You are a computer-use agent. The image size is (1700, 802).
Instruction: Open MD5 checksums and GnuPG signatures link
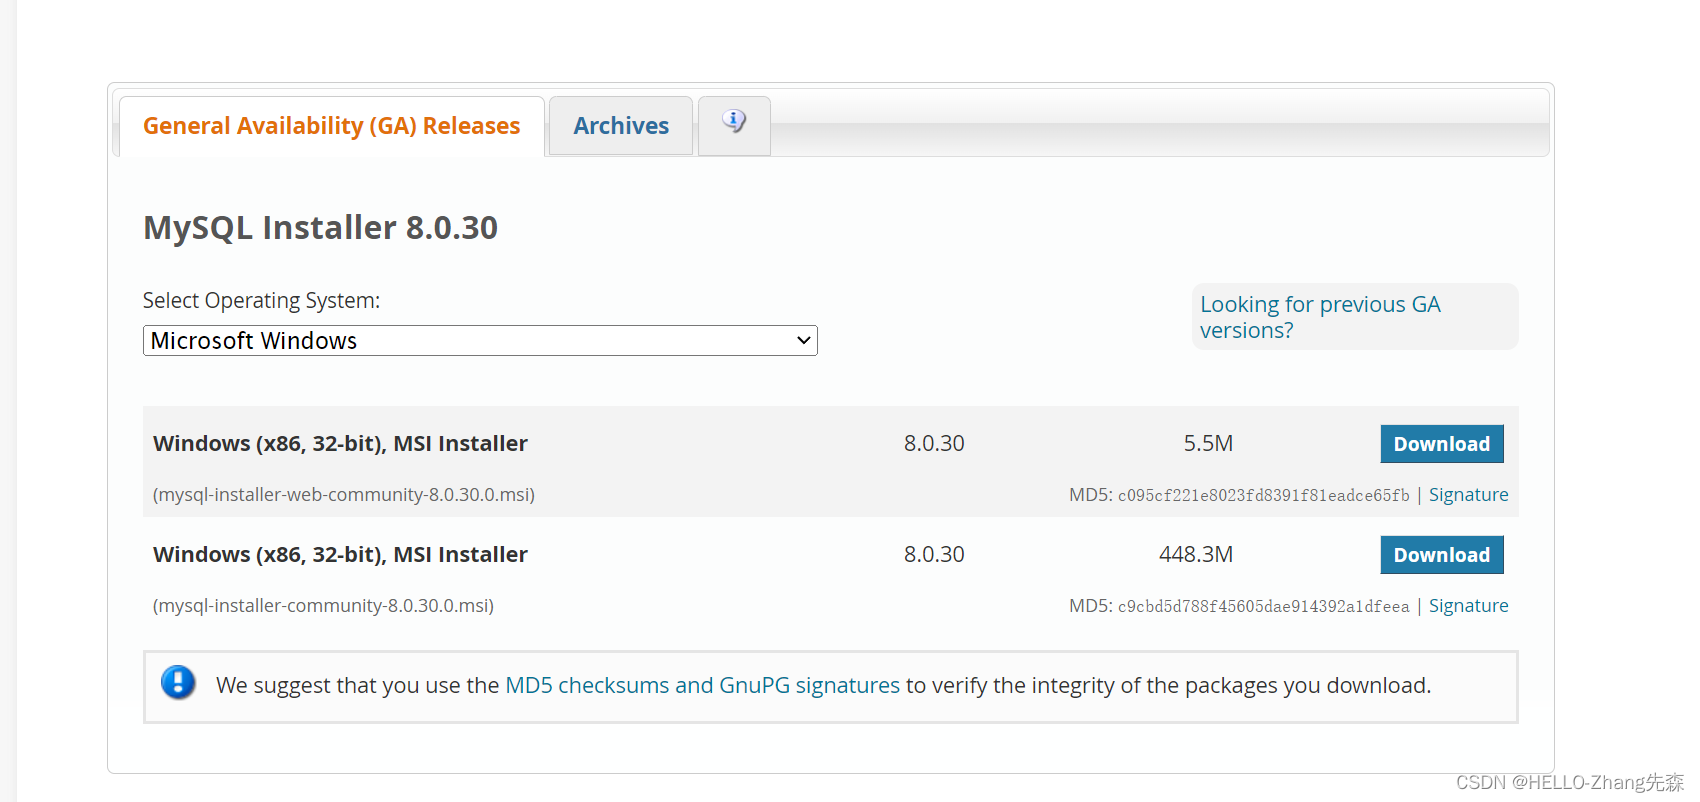pos(702,686)
